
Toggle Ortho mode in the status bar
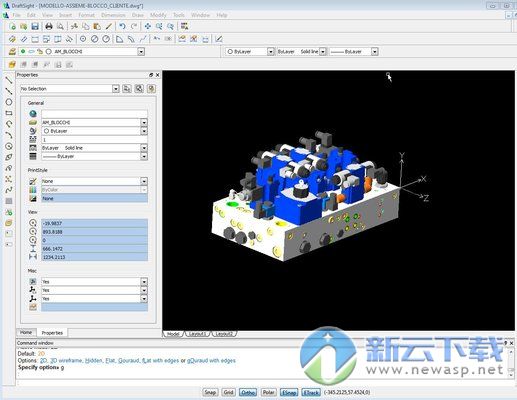248,392
